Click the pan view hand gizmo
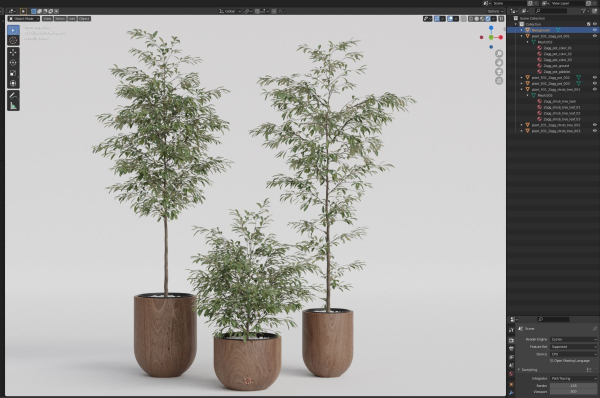600x398 pixels. click(x=499, y=62)
